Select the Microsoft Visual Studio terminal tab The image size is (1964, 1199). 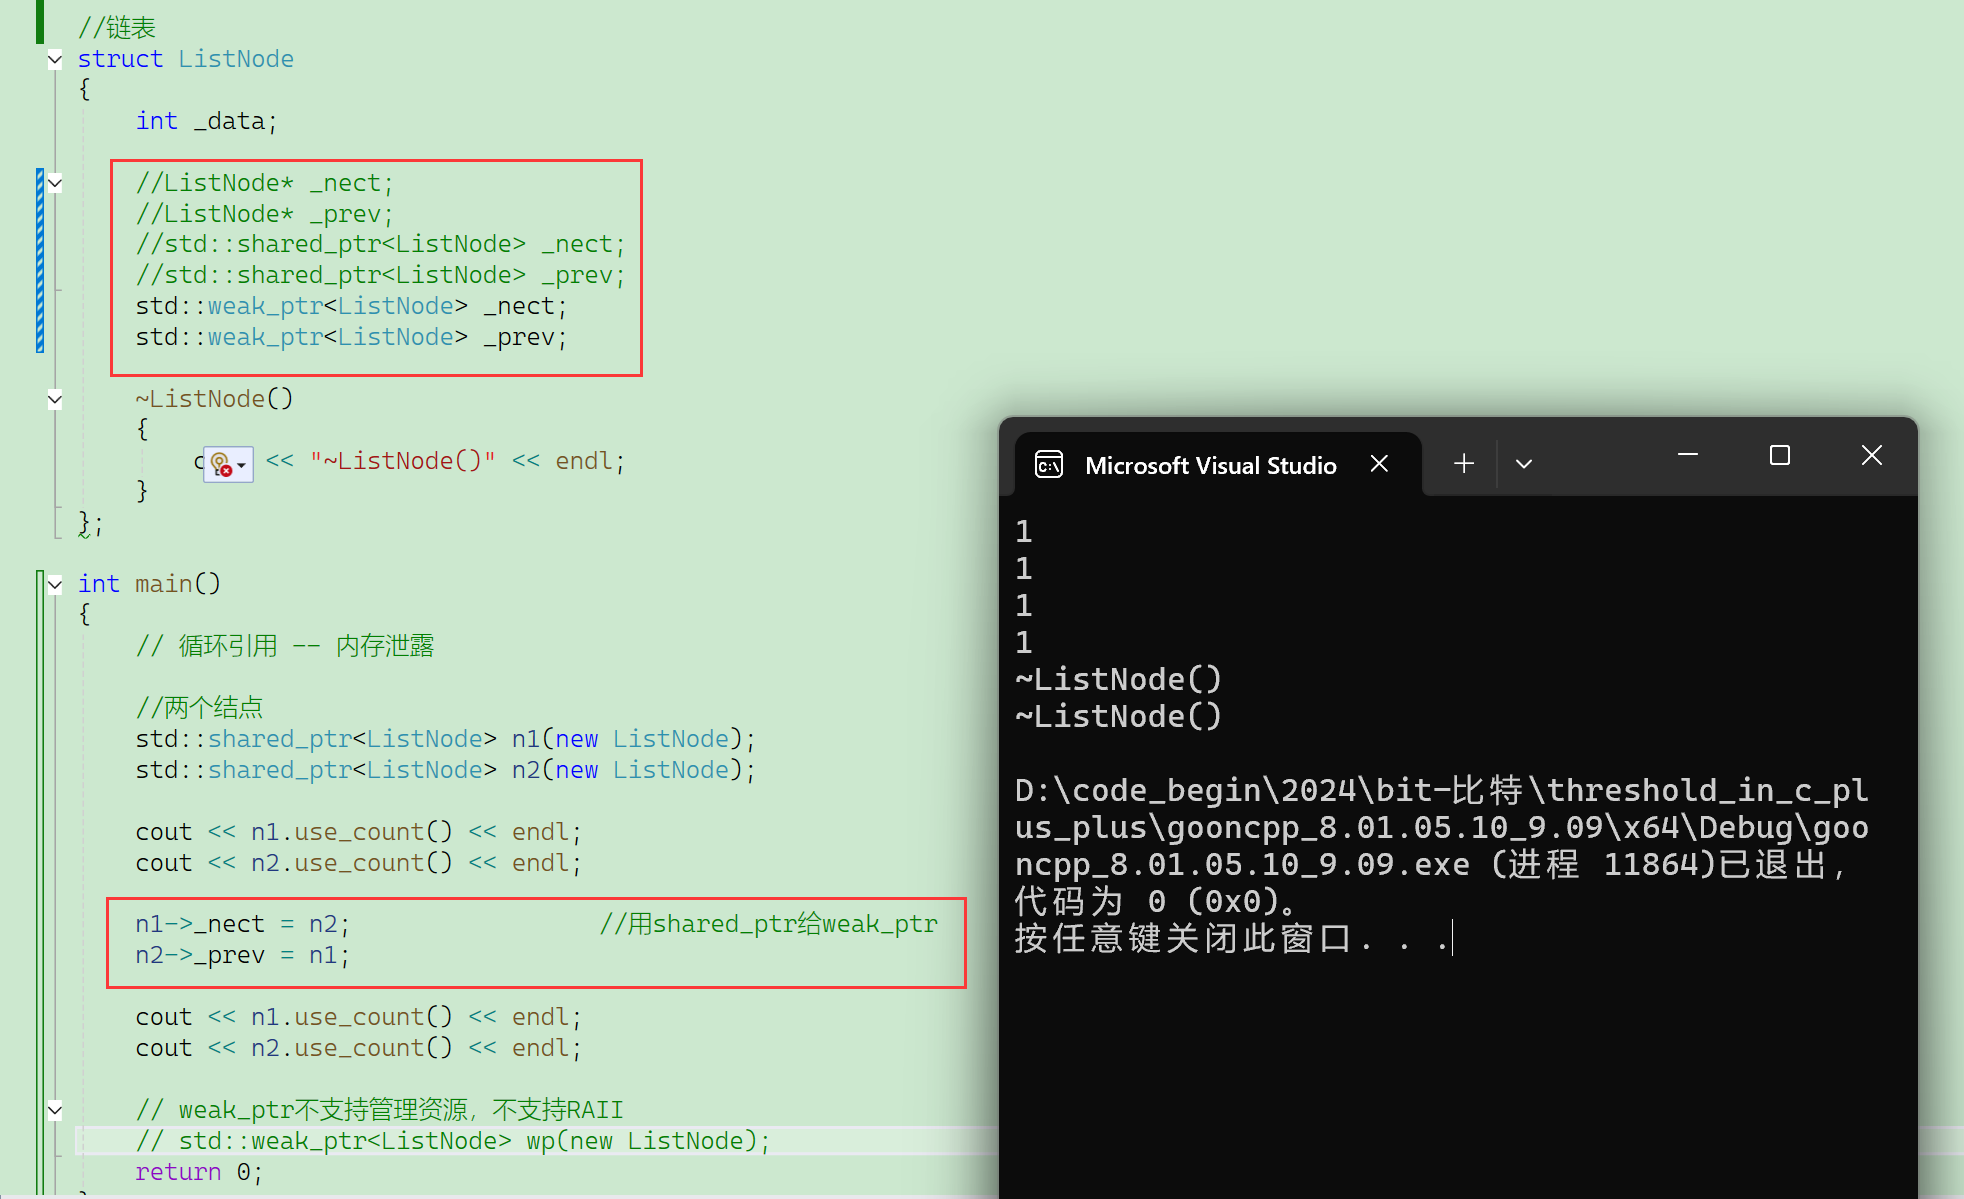[x=1210, y=465]
